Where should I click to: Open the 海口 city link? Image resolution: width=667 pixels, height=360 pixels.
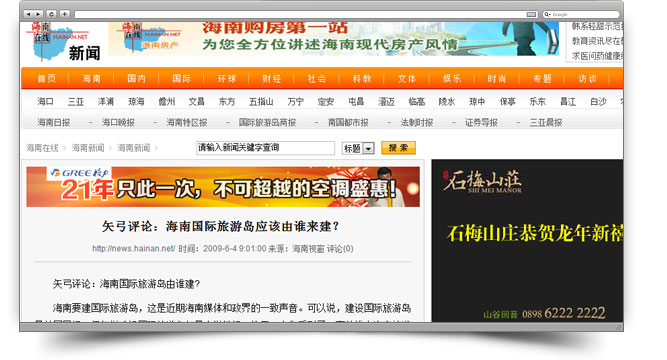tap(46, 102)
